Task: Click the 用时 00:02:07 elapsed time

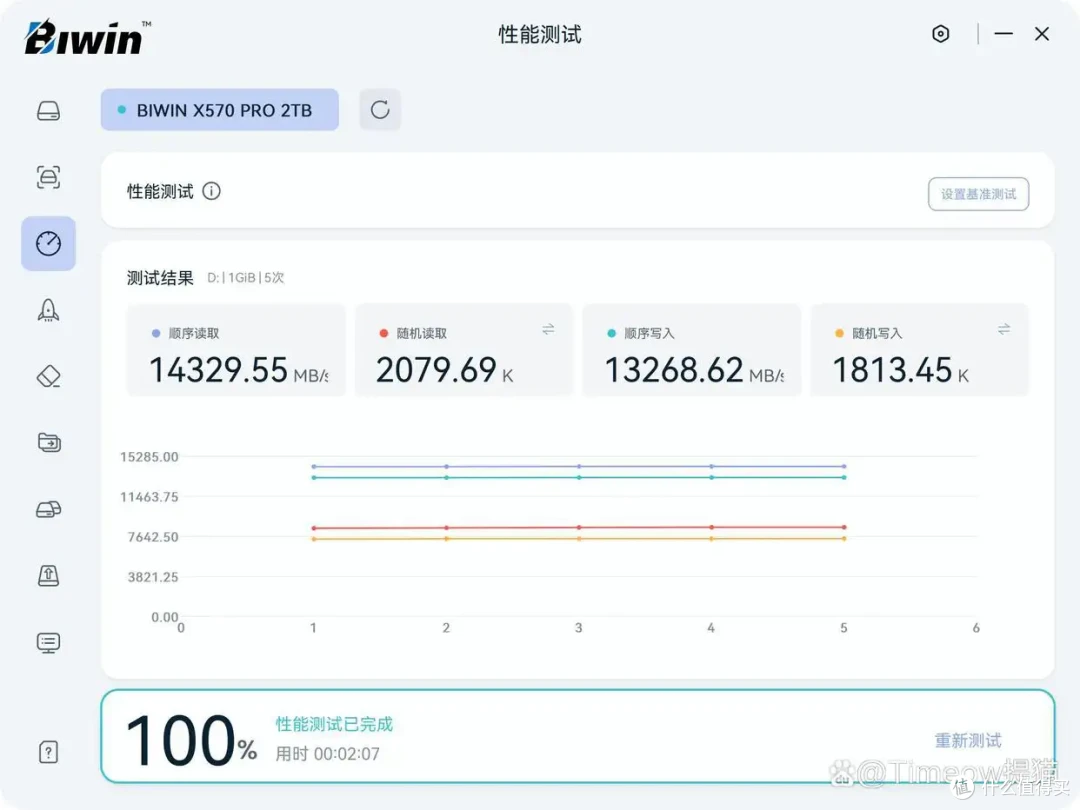Action: 328,754
